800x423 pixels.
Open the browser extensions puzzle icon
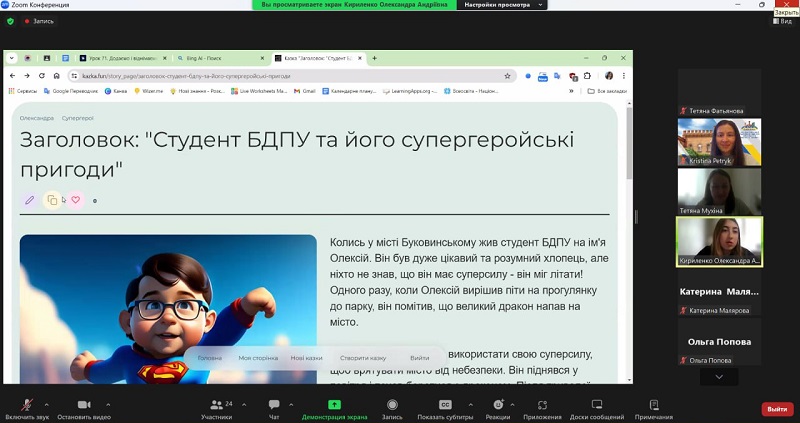pyautogui.click(x=587, y=76)
